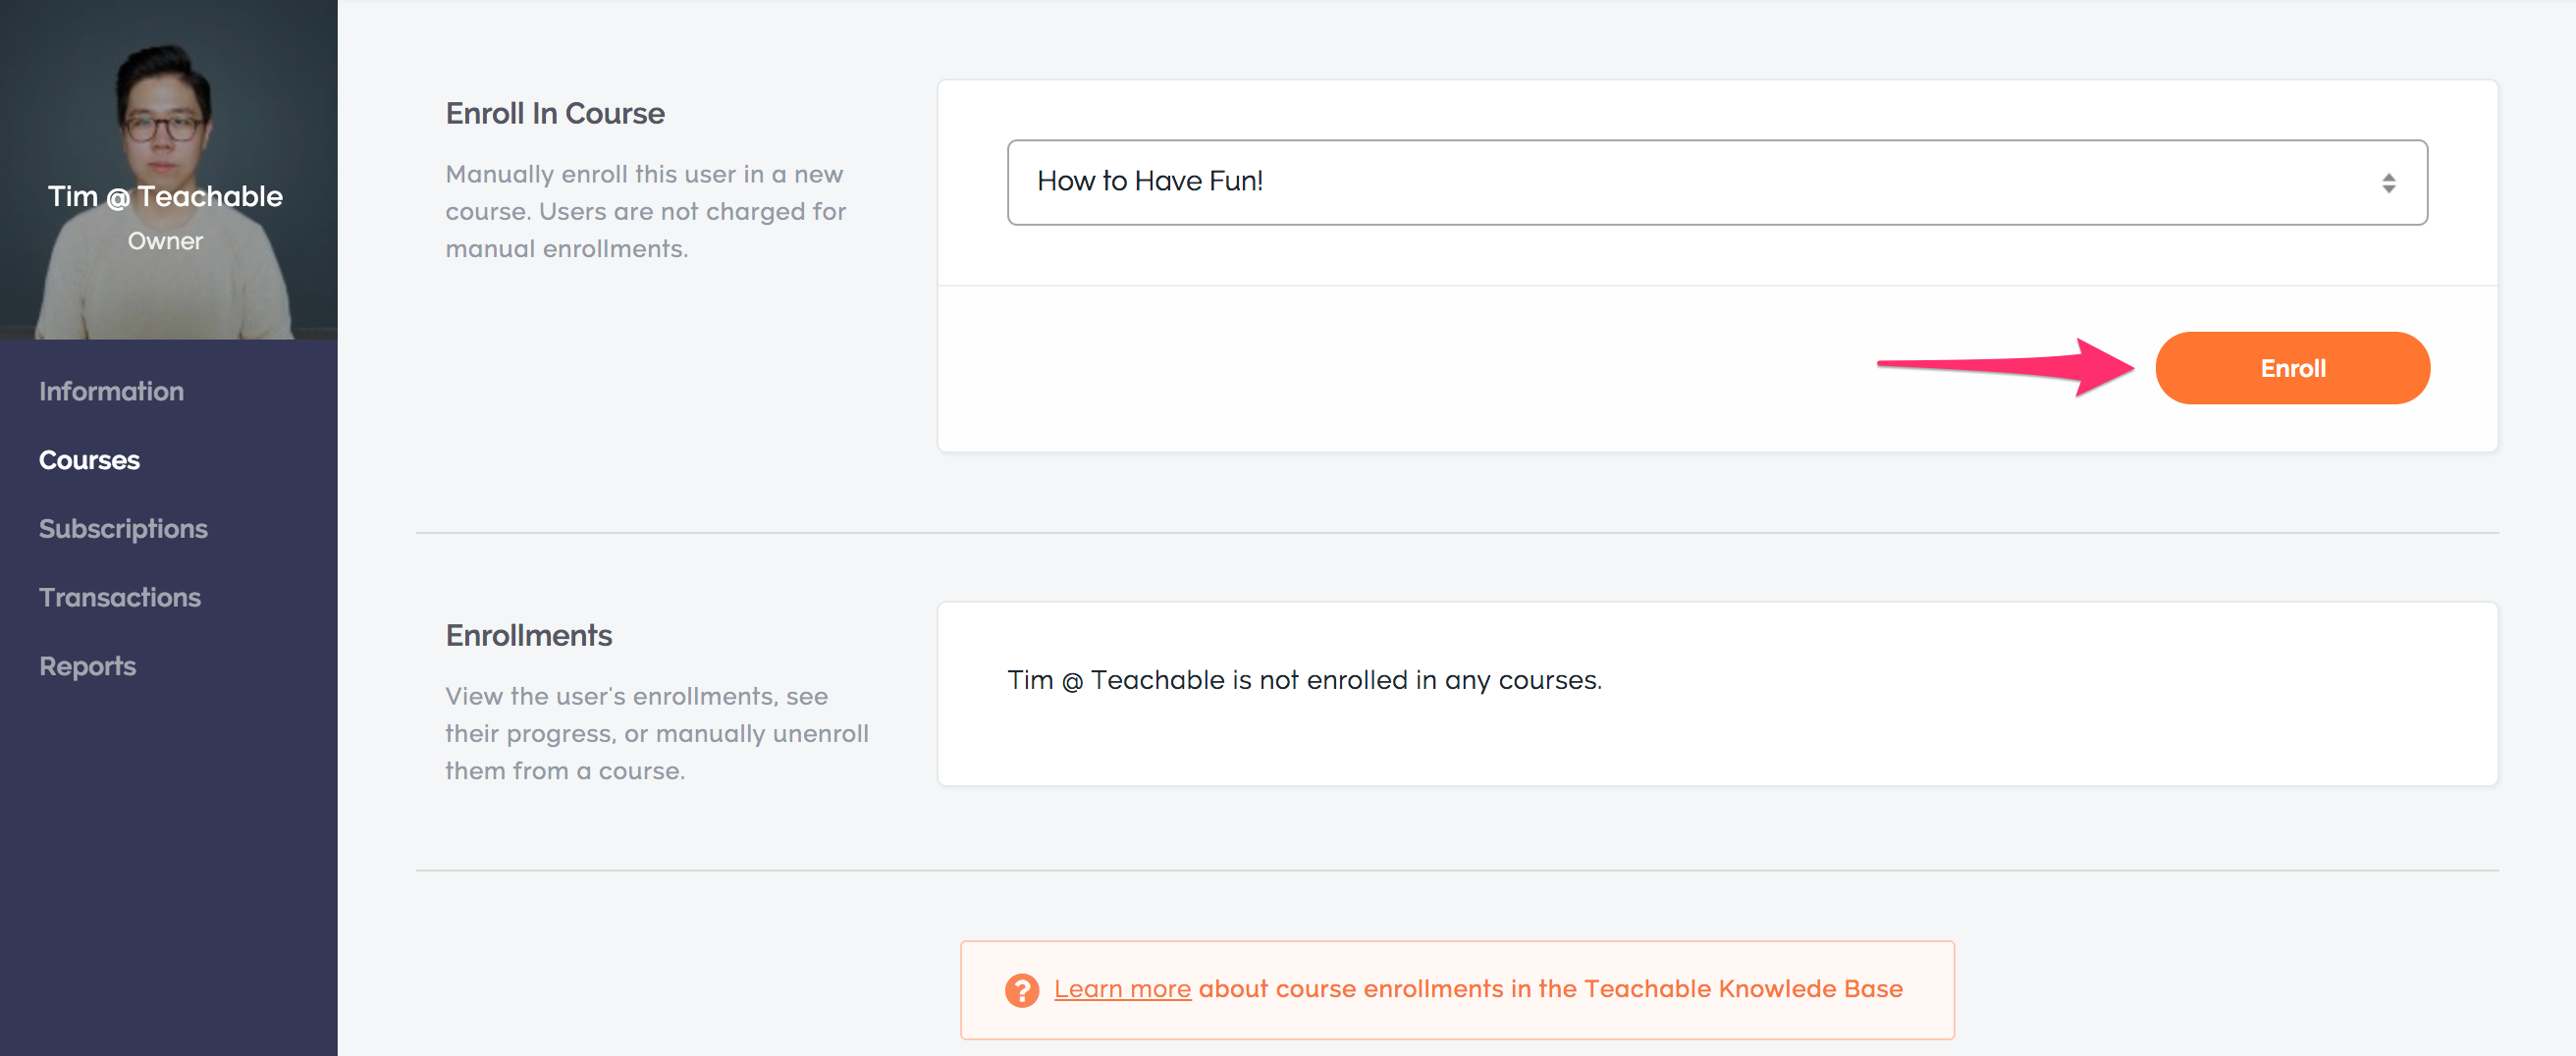Viewport: 2576px width, 1056px height.
Task: Click the orange question mark help icon
Action: [x=1021, y=990]
